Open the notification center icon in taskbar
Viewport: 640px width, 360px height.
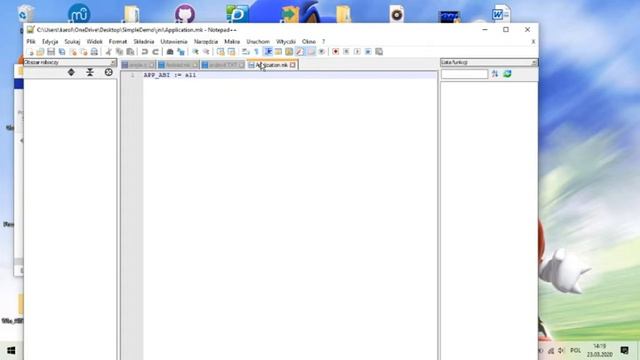tap(624, 351)
